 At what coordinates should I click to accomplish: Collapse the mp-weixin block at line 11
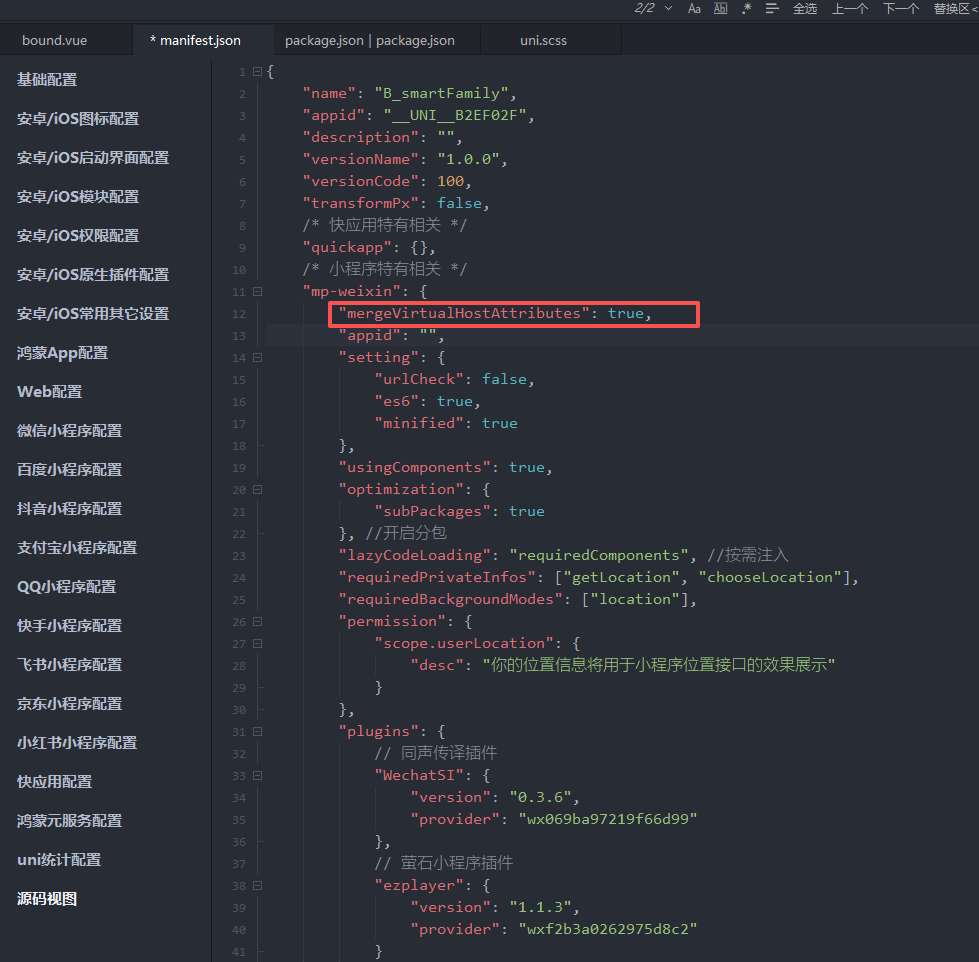pyautogui.click(x=257, y=291)
